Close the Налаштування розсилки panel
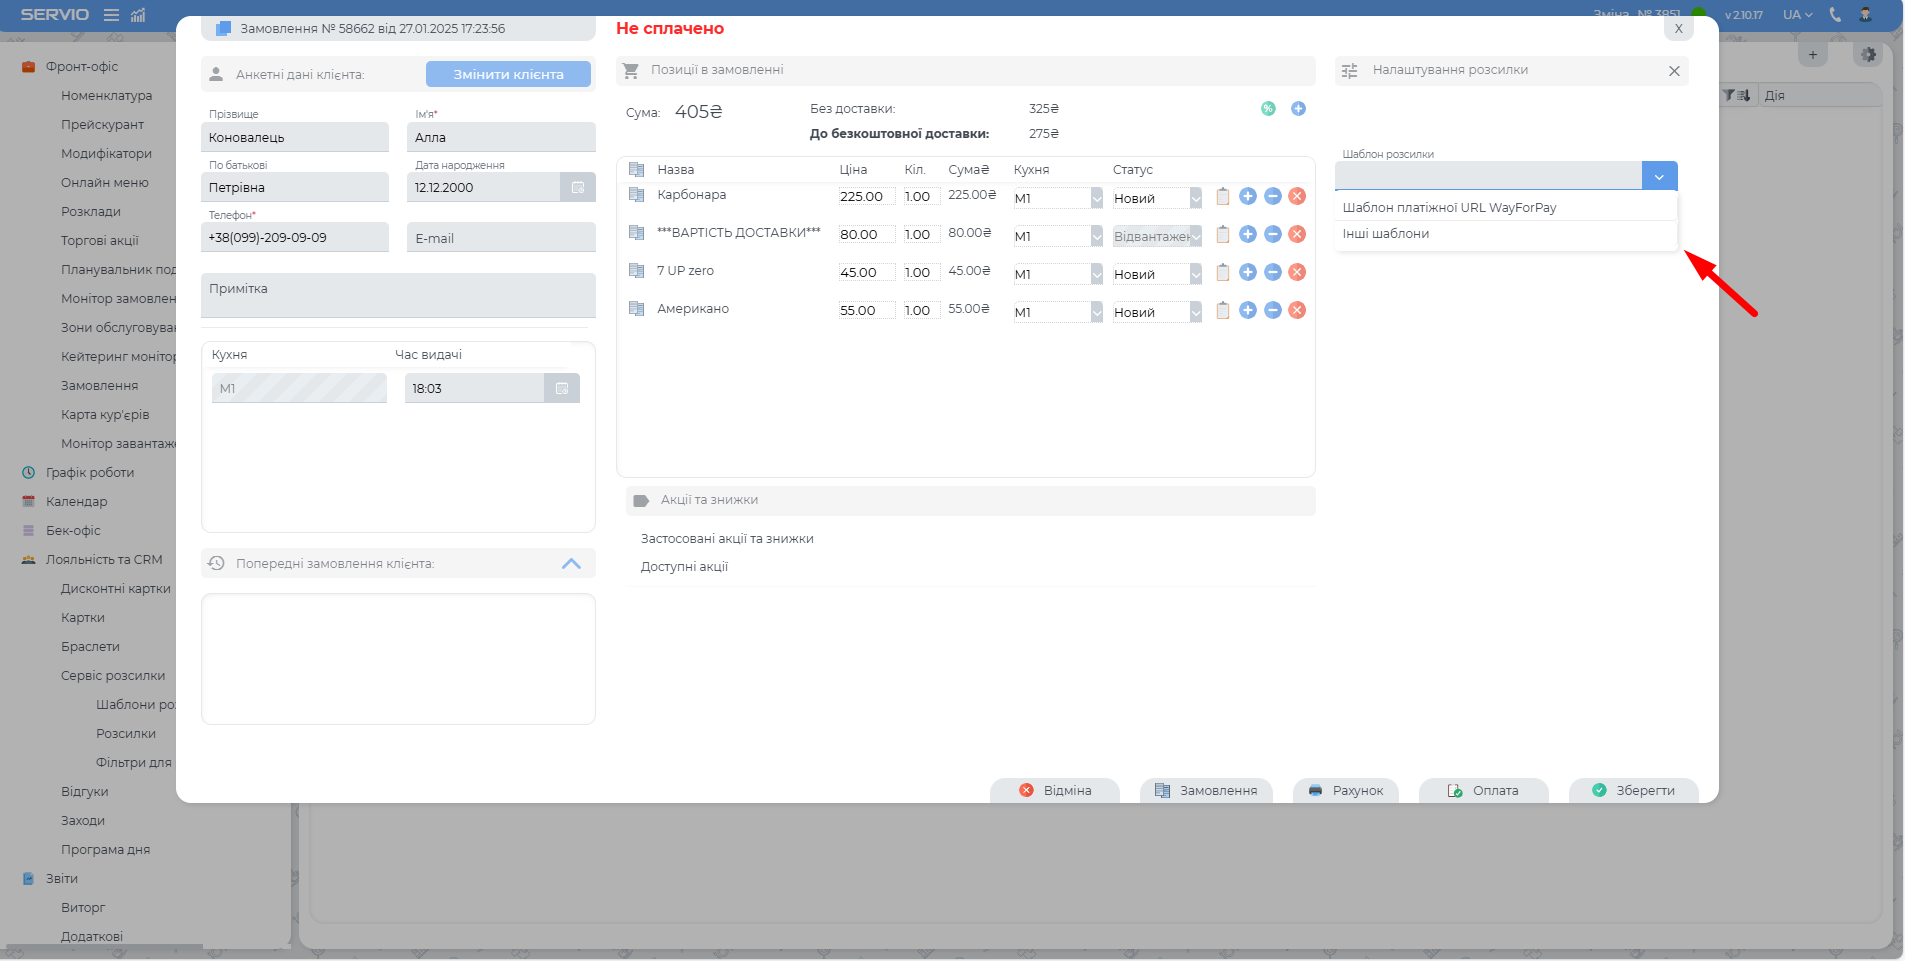Viewport: 1905px width, 961px height. pyautogui.click(x=1673, y=71)
